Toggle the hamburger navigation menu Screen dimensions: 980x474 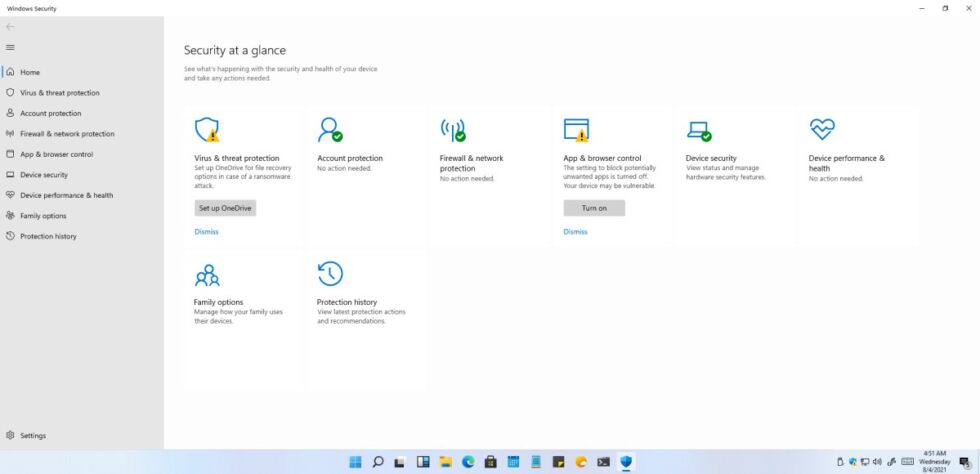pos(10,48)
